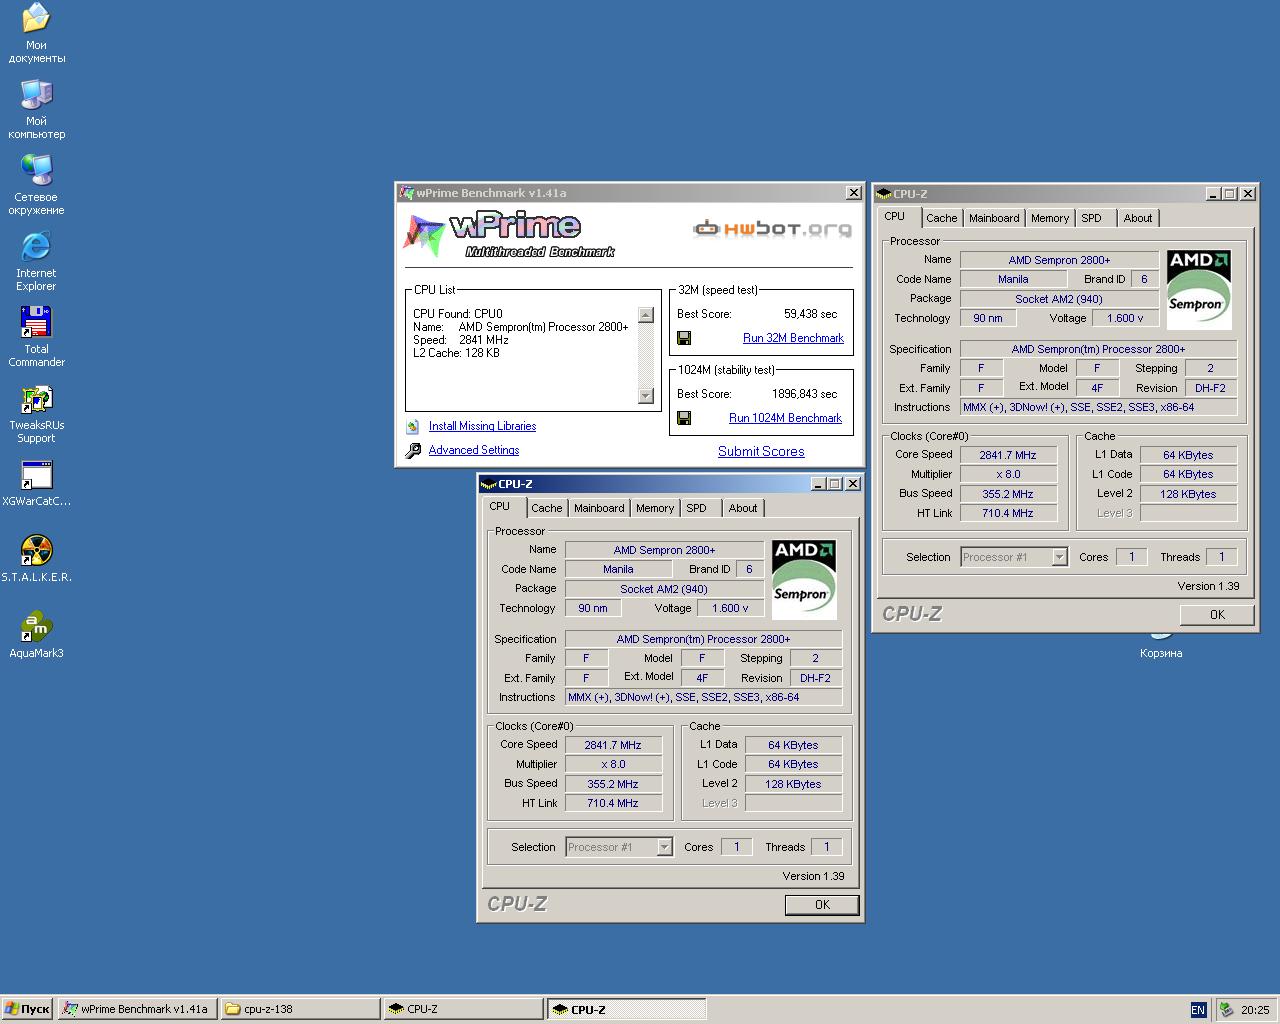This screenshot has width=1280, height=1024.
Task: Run the 32M Benchmark
Action: [793, 338]
